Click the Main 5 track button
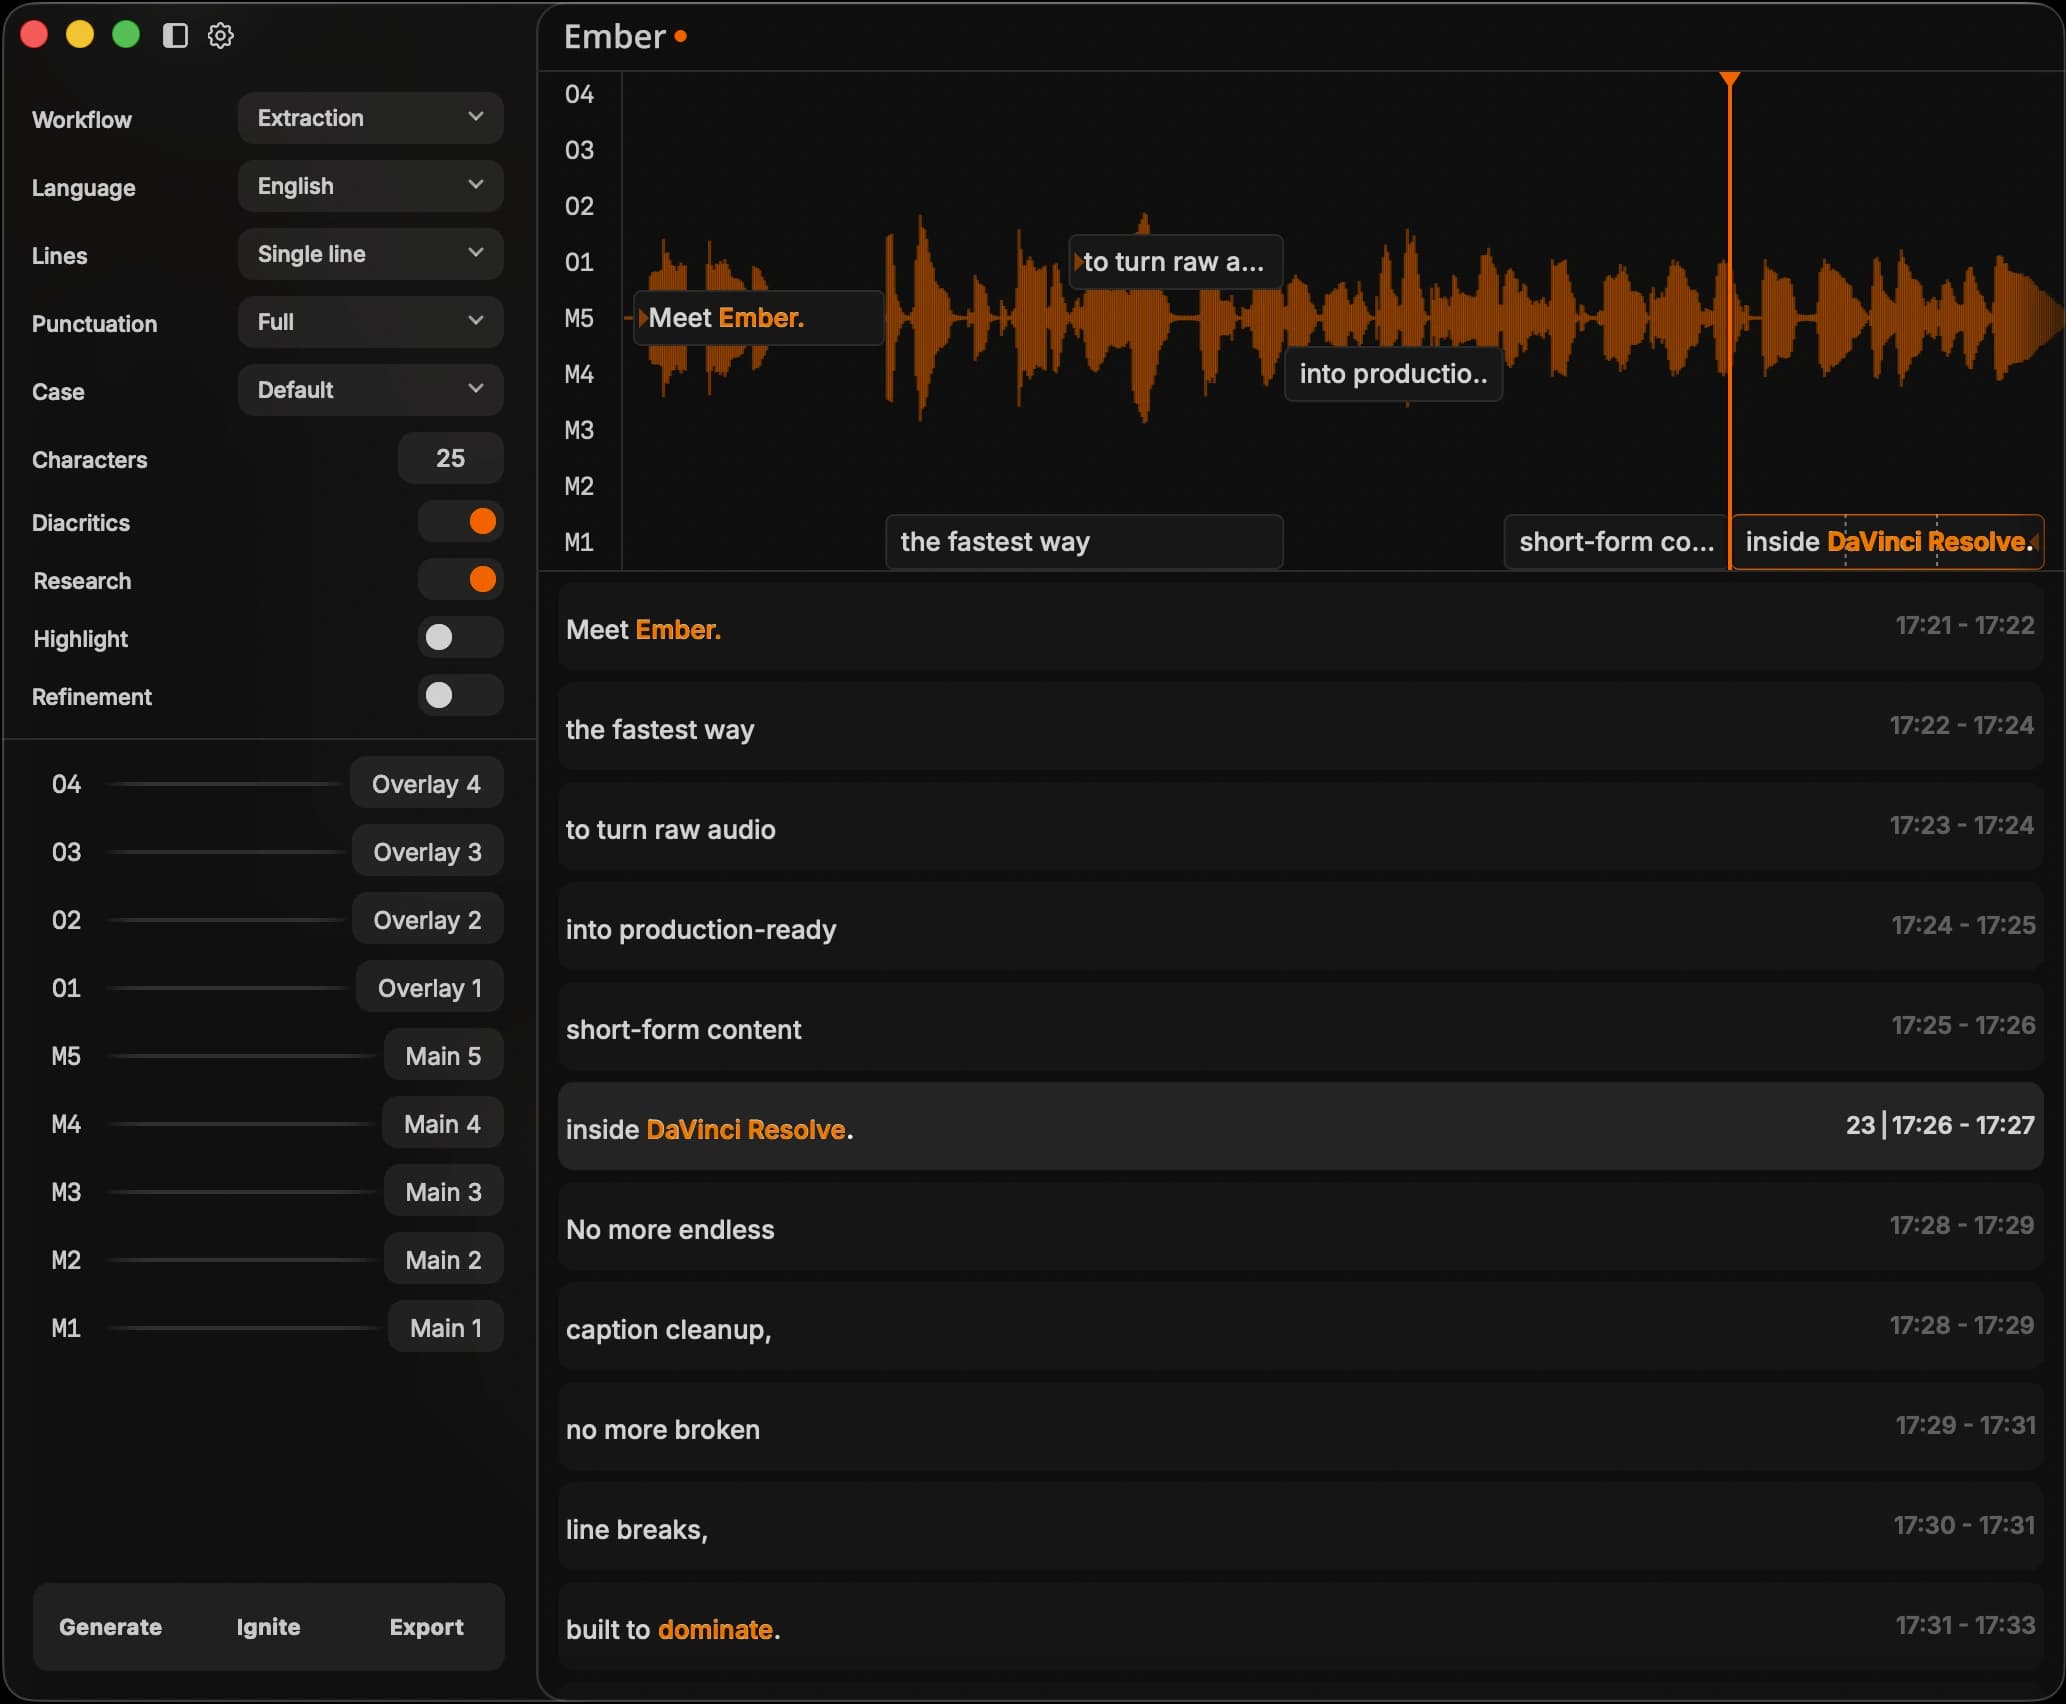The height and width of the screenshot is (1704, 2066). [x=444, y=1055]
